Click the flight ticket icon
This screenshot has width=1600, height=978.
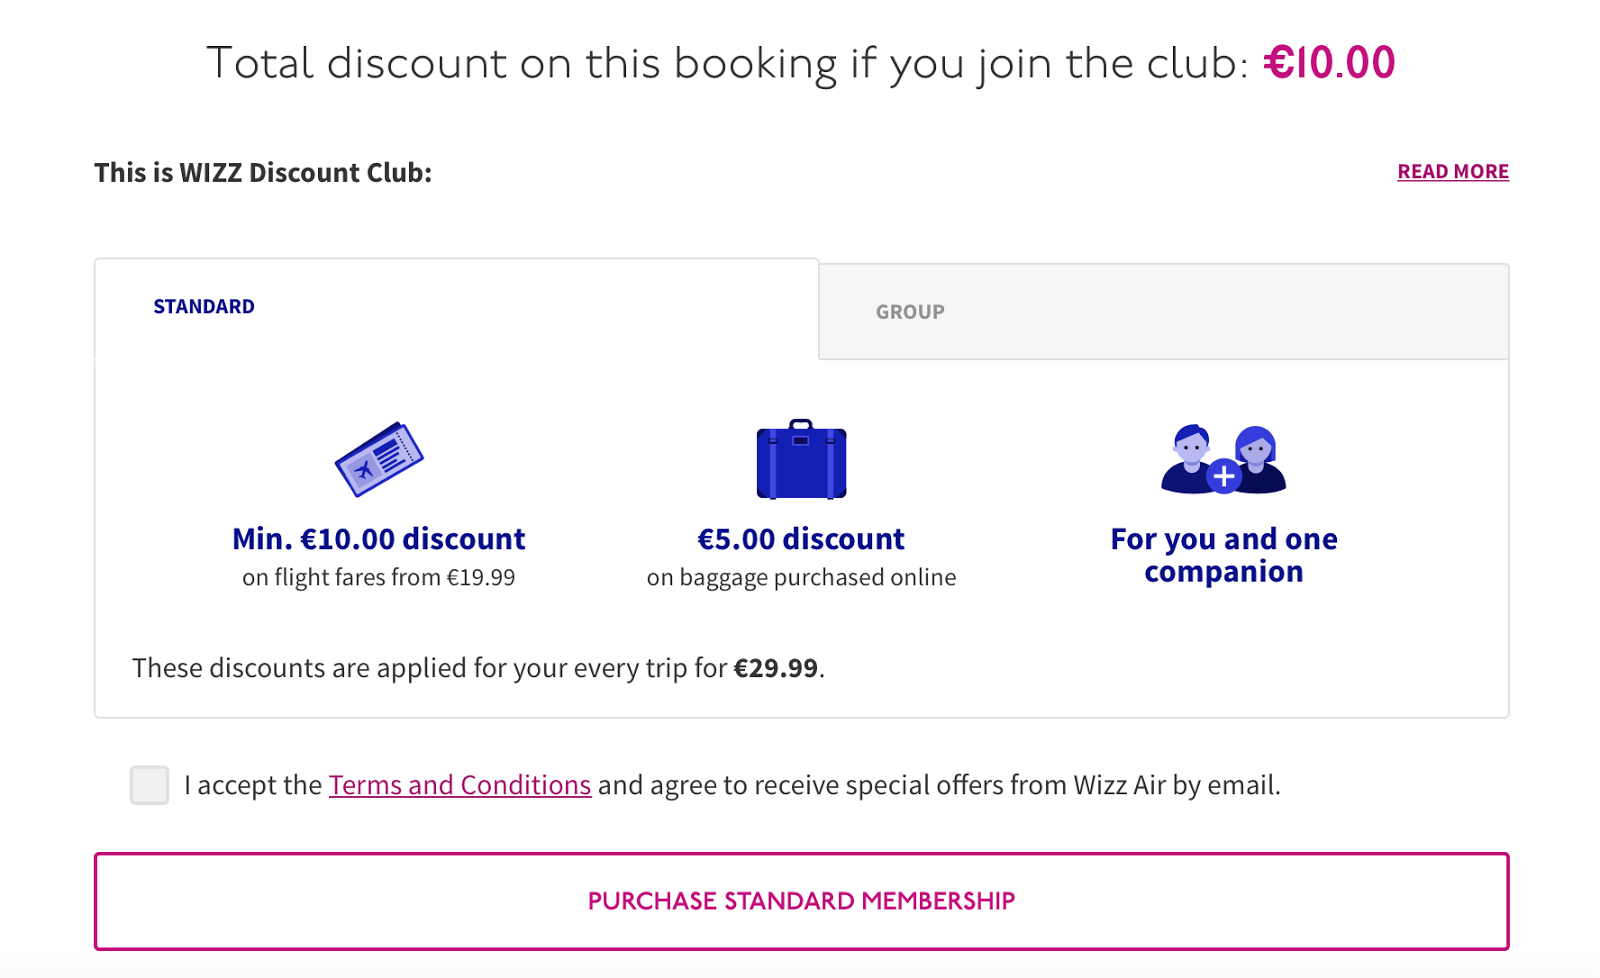click(x=379, y=459)
